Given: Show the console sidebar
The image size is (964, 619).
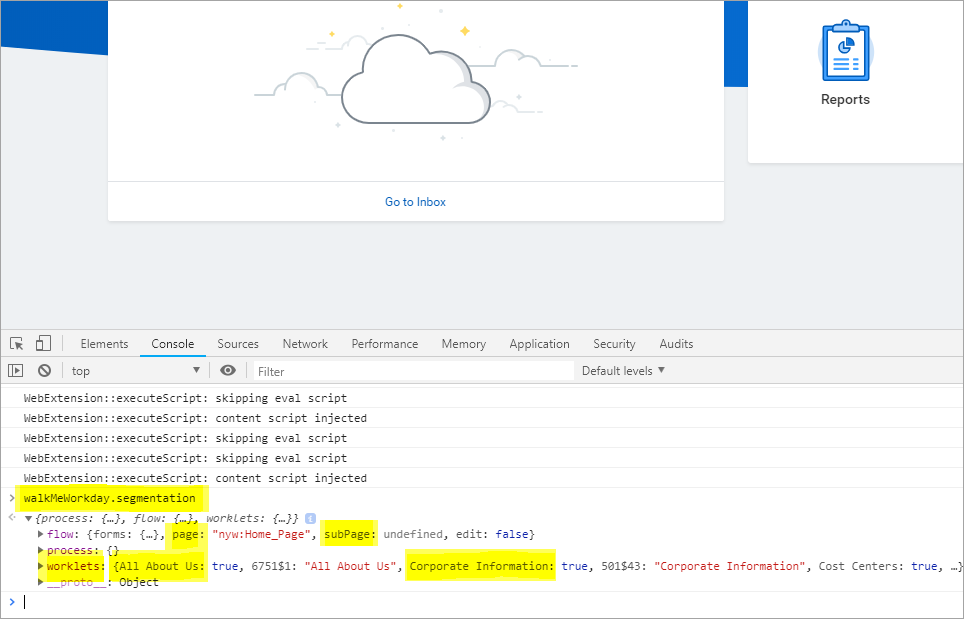Looking at the screenshot, I should click(16, 371).
